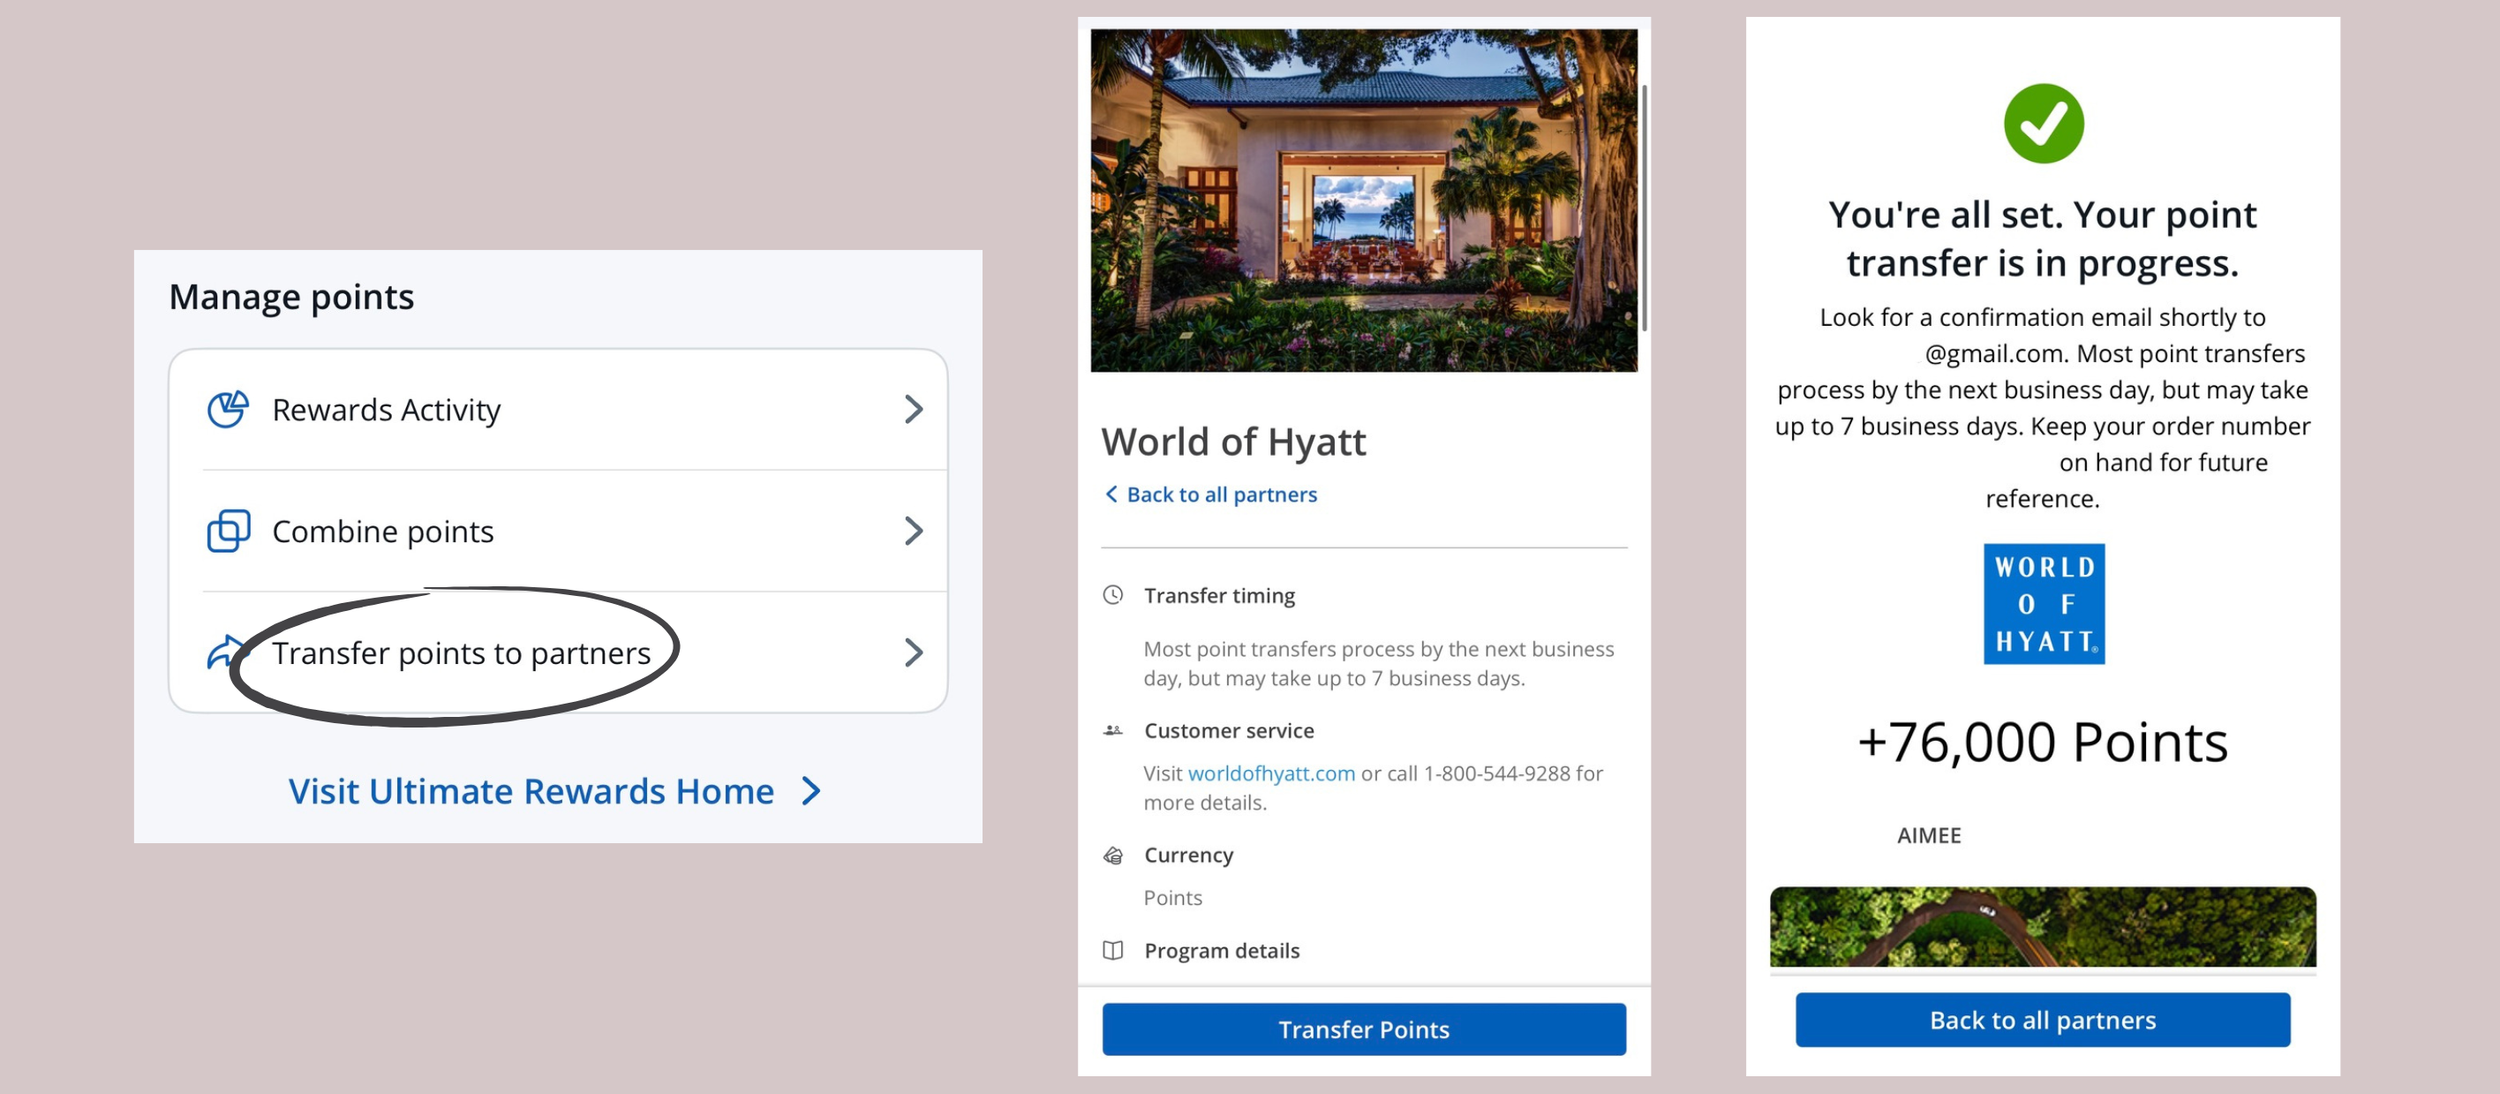This screenshot has width=2500, height=1094.
Task: Click the coins icon beside Currency
Action: click(1112, 855)
